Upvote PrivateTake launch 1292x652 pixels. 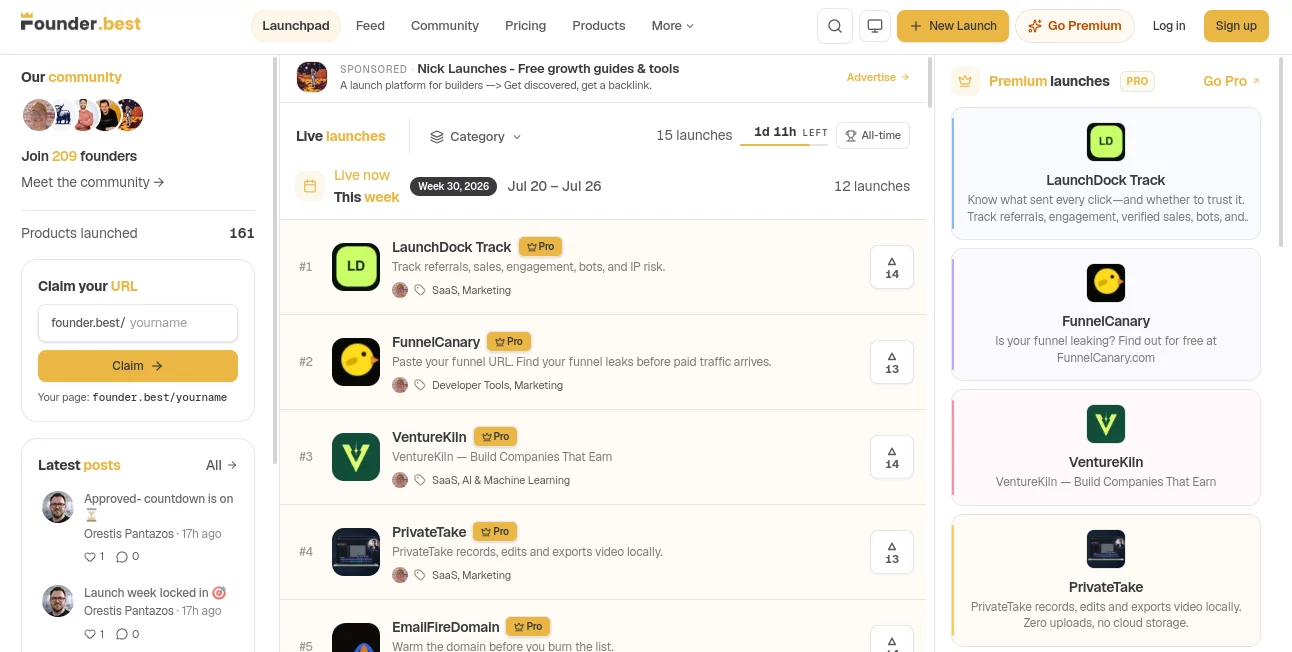point(892,552)
